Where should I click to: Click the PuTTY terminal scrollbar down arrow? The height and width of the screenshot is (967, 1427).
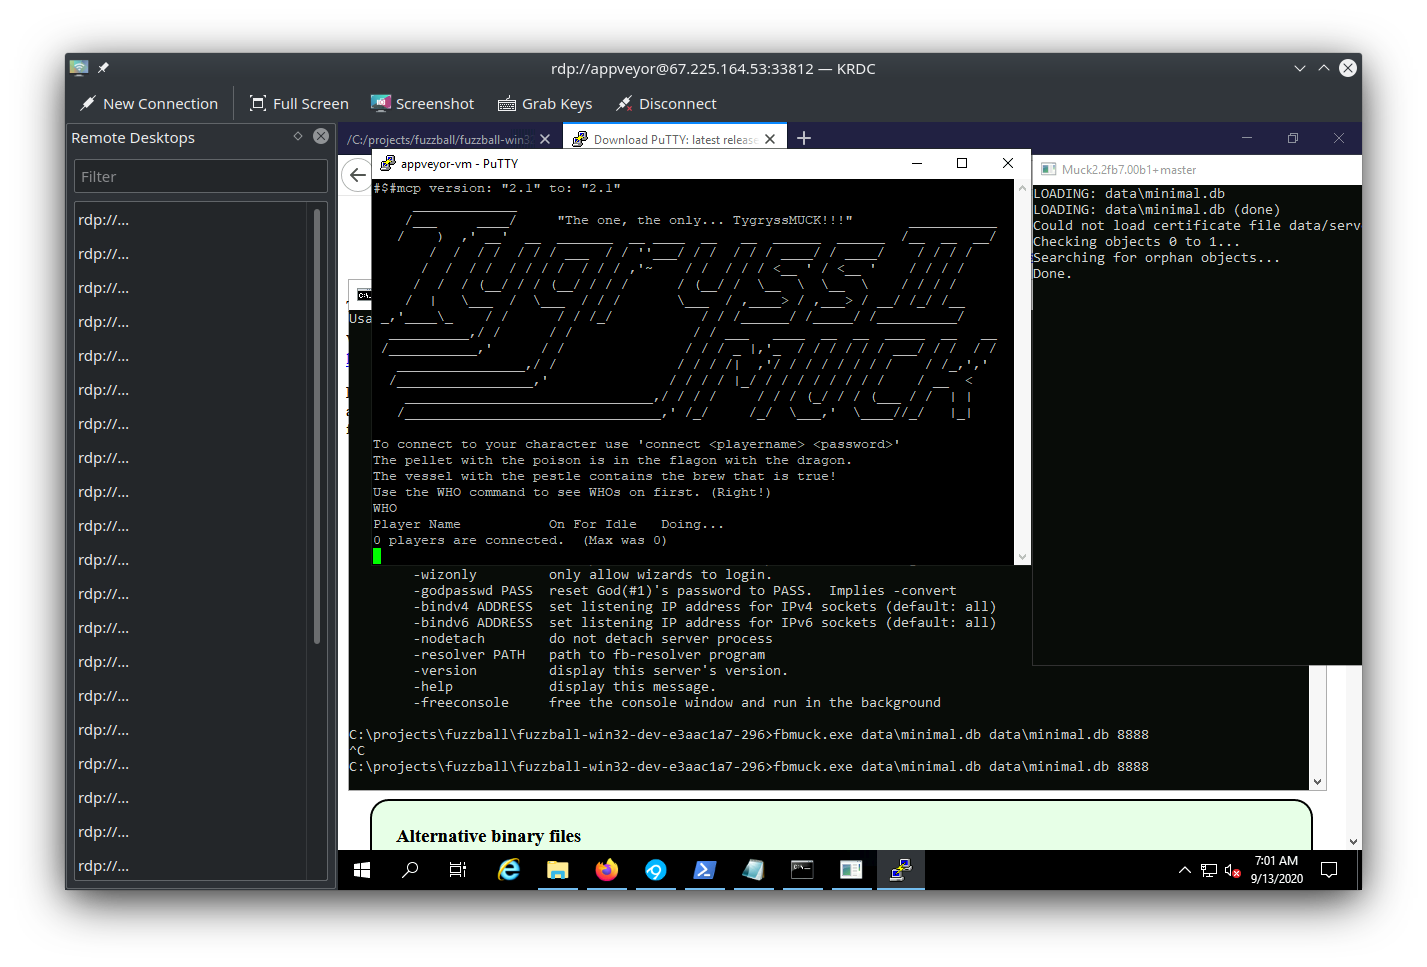point(1022,557)
